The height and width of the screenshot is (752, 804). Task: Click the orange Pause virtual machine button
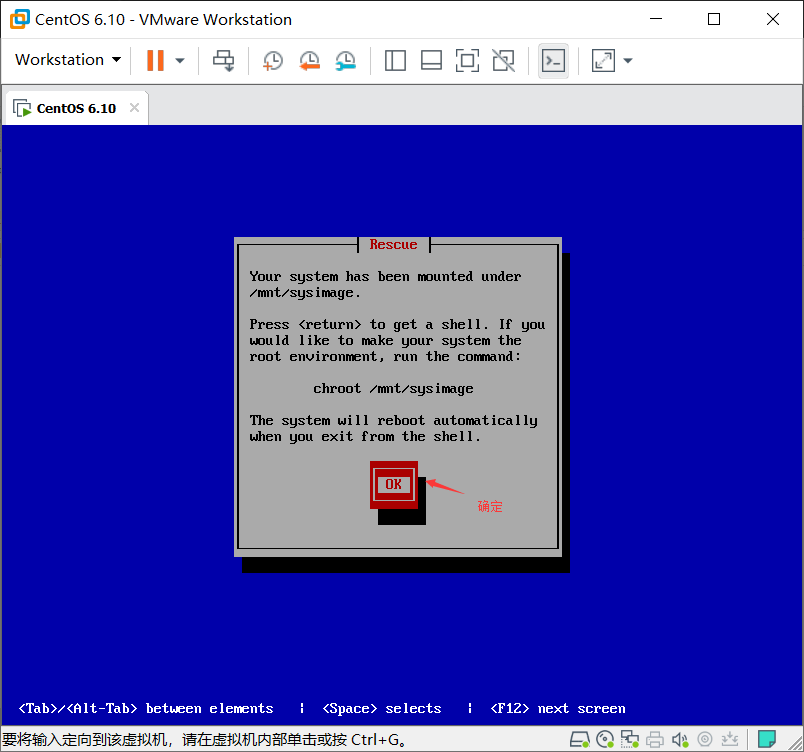[155, 60]
